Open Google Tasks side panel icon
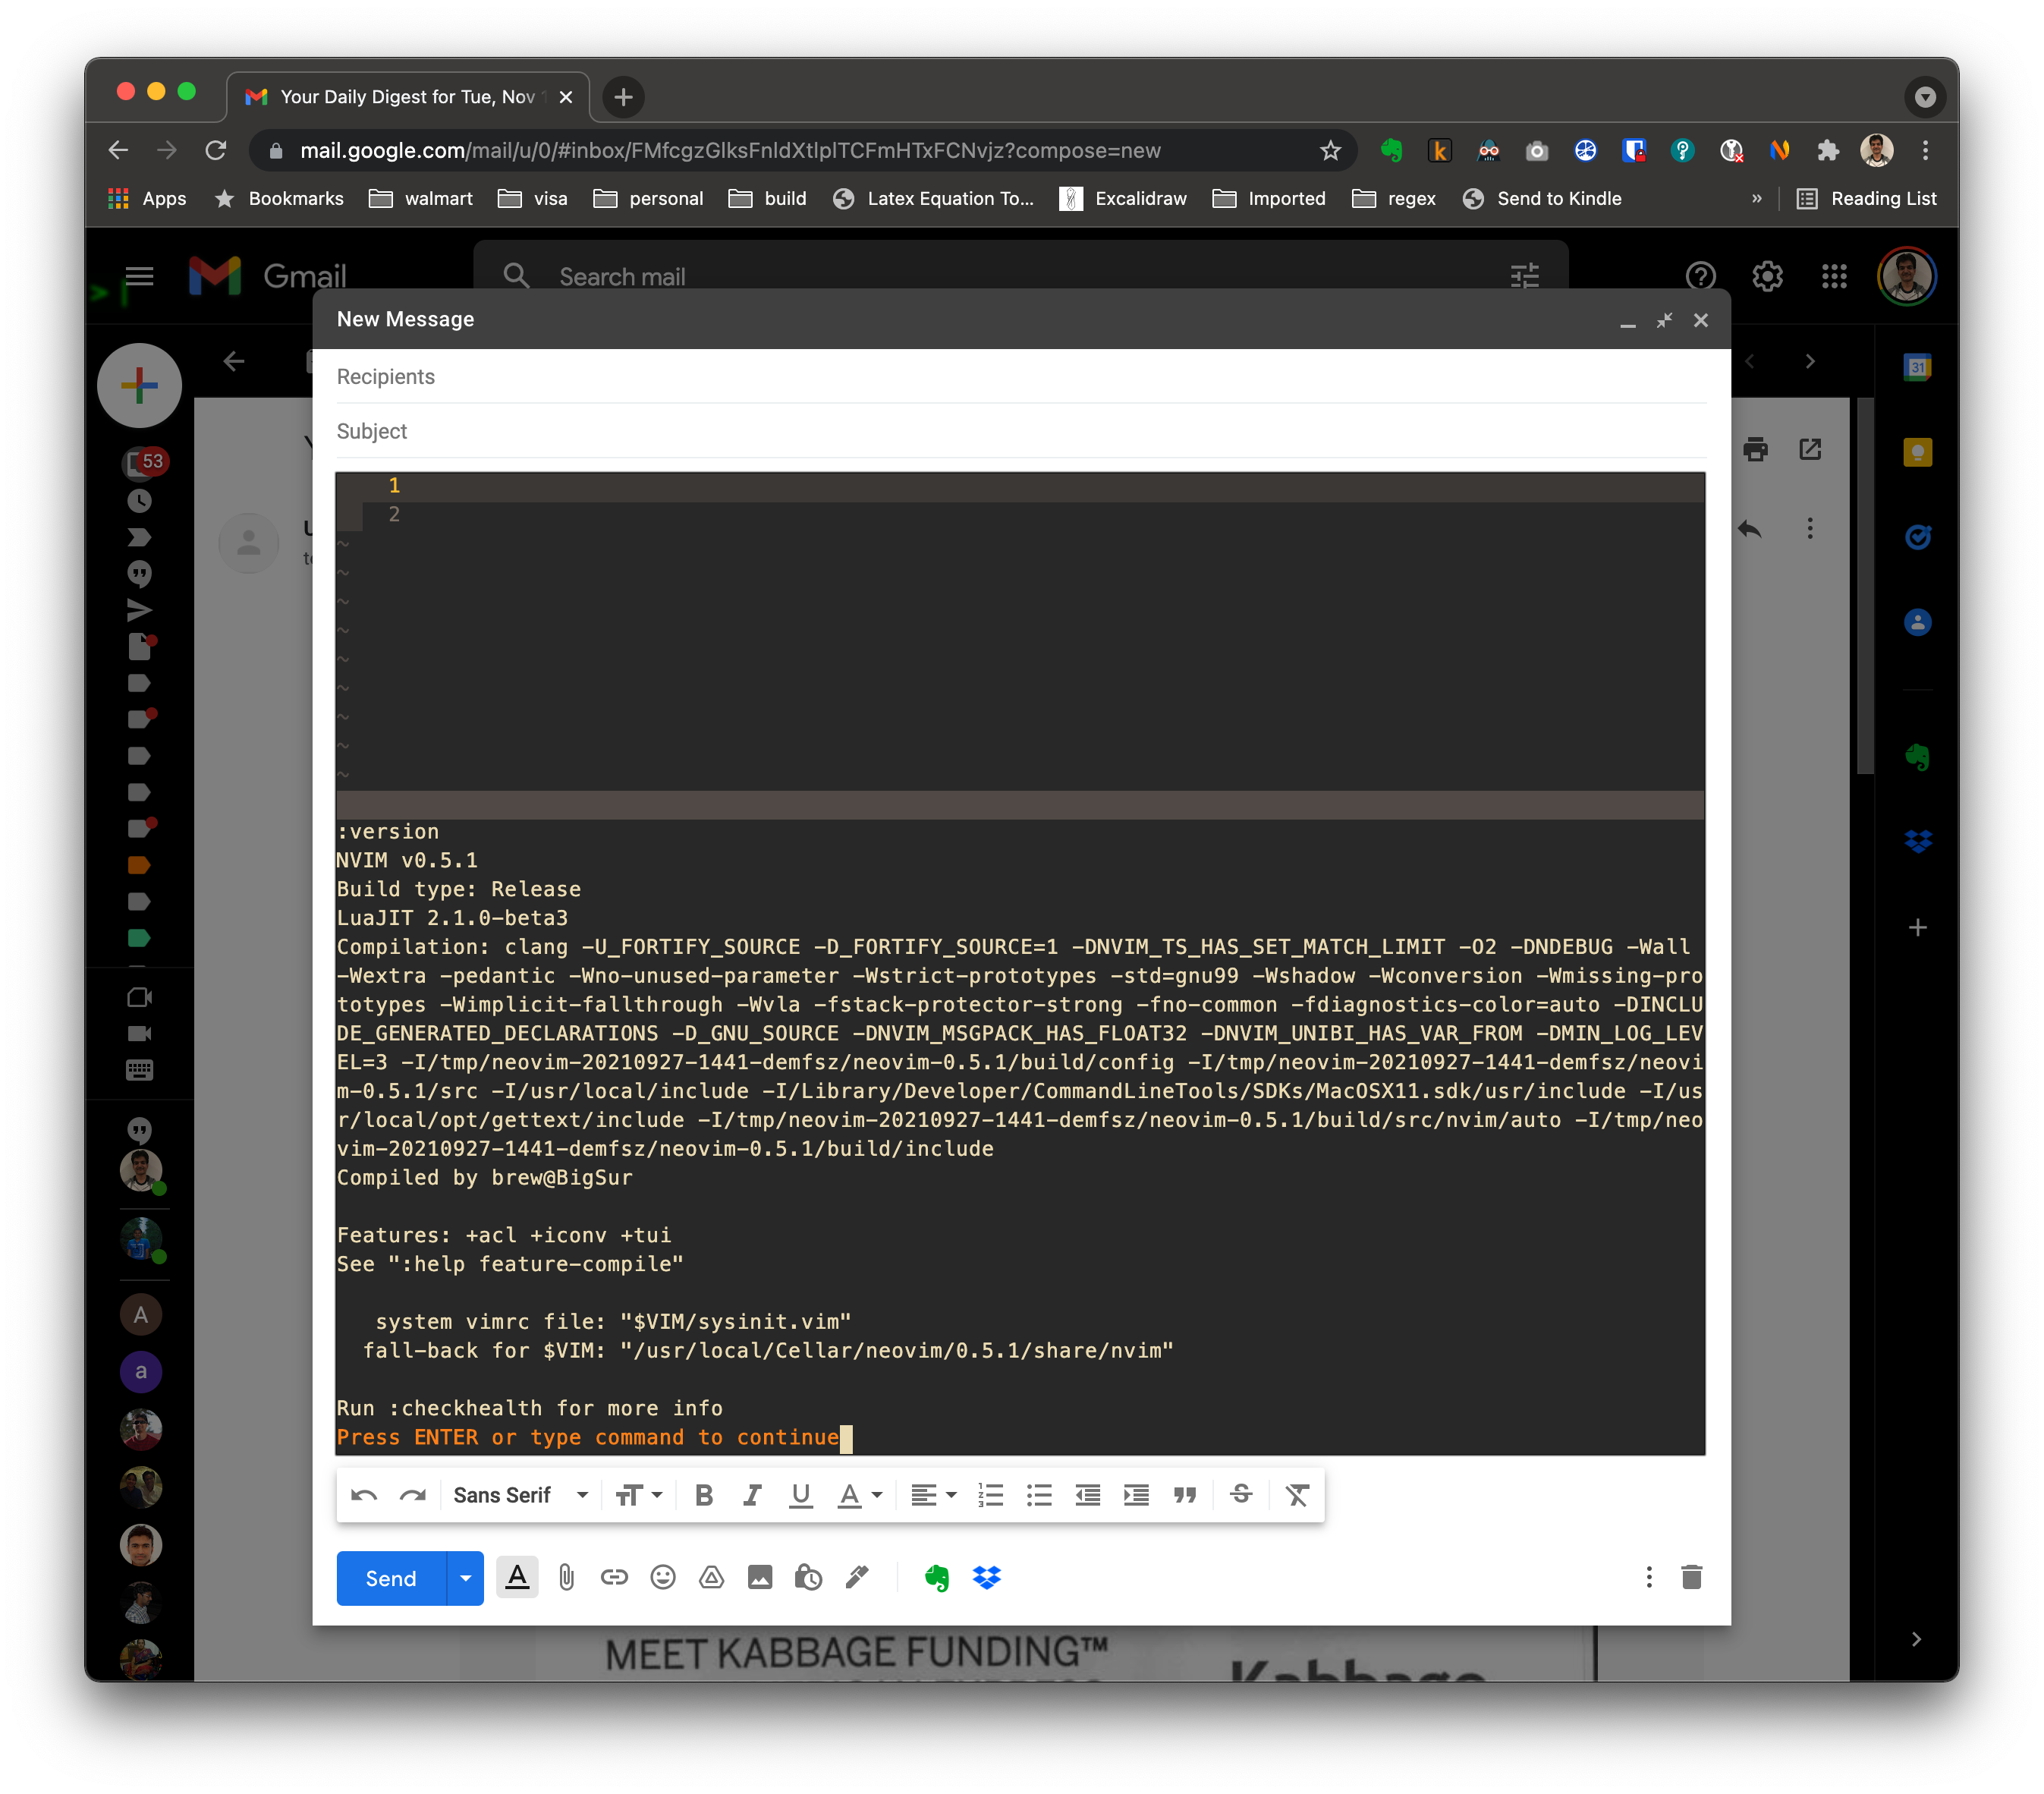Screen dimensions: 2044x1794 [1917, 537]
